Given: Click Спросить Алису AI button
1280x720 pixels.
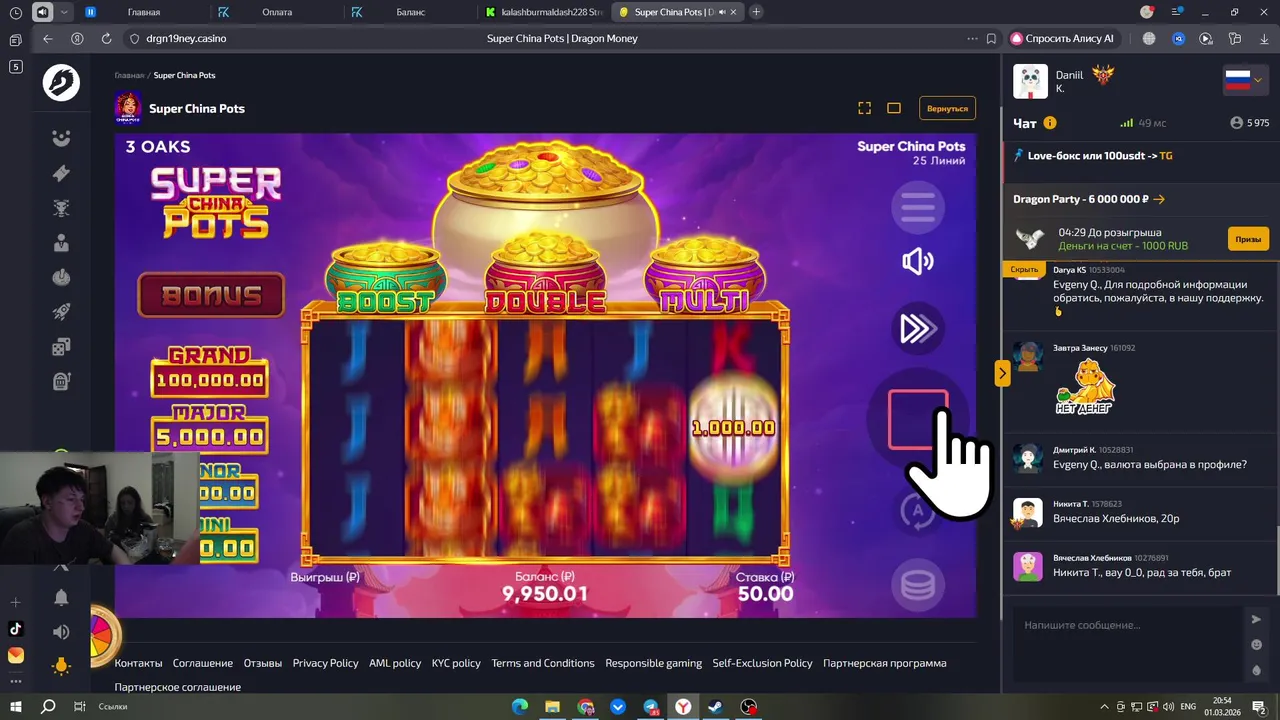Looking at the screenshot, I should [x=1062, y=38].
